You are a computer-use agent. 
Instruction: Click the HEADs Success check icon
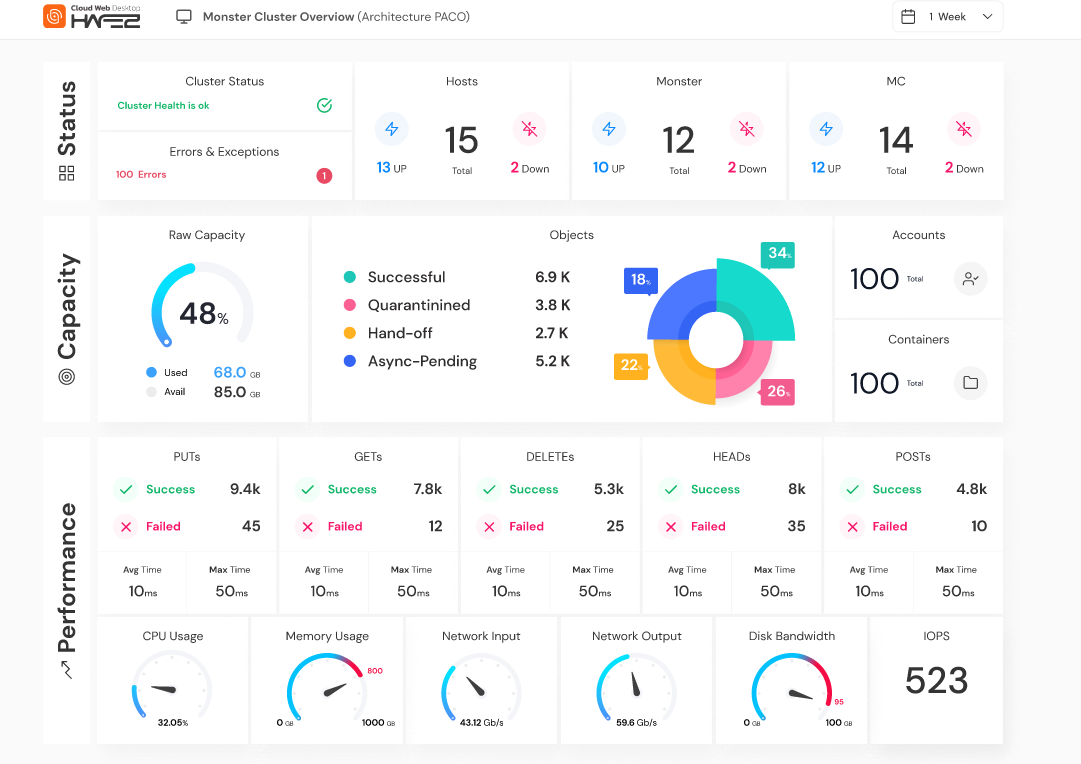click(671, 490)
